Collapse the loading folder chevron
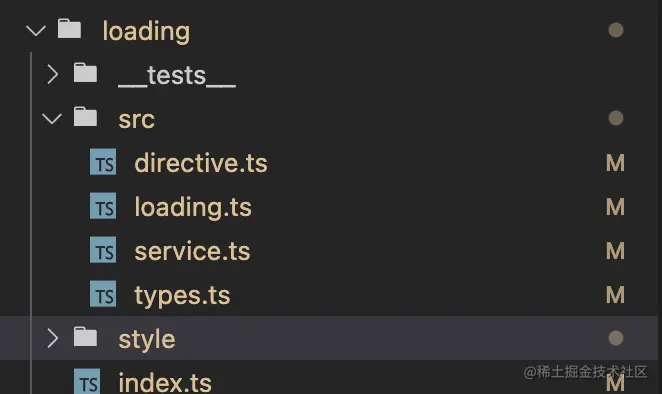 click(36, 30)
